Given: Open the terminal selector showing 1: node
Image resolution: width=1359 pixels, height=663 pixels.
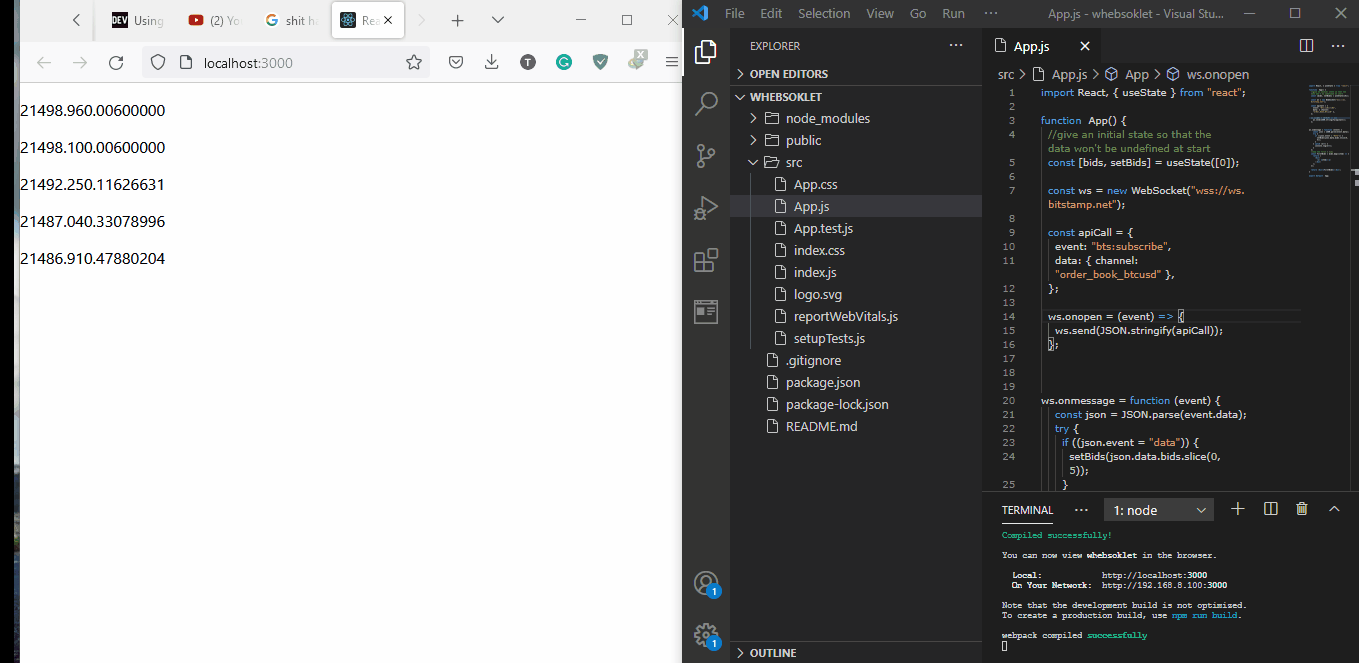Looking at the screenshot, I should pyautogui.click(x=1157, y=509).
